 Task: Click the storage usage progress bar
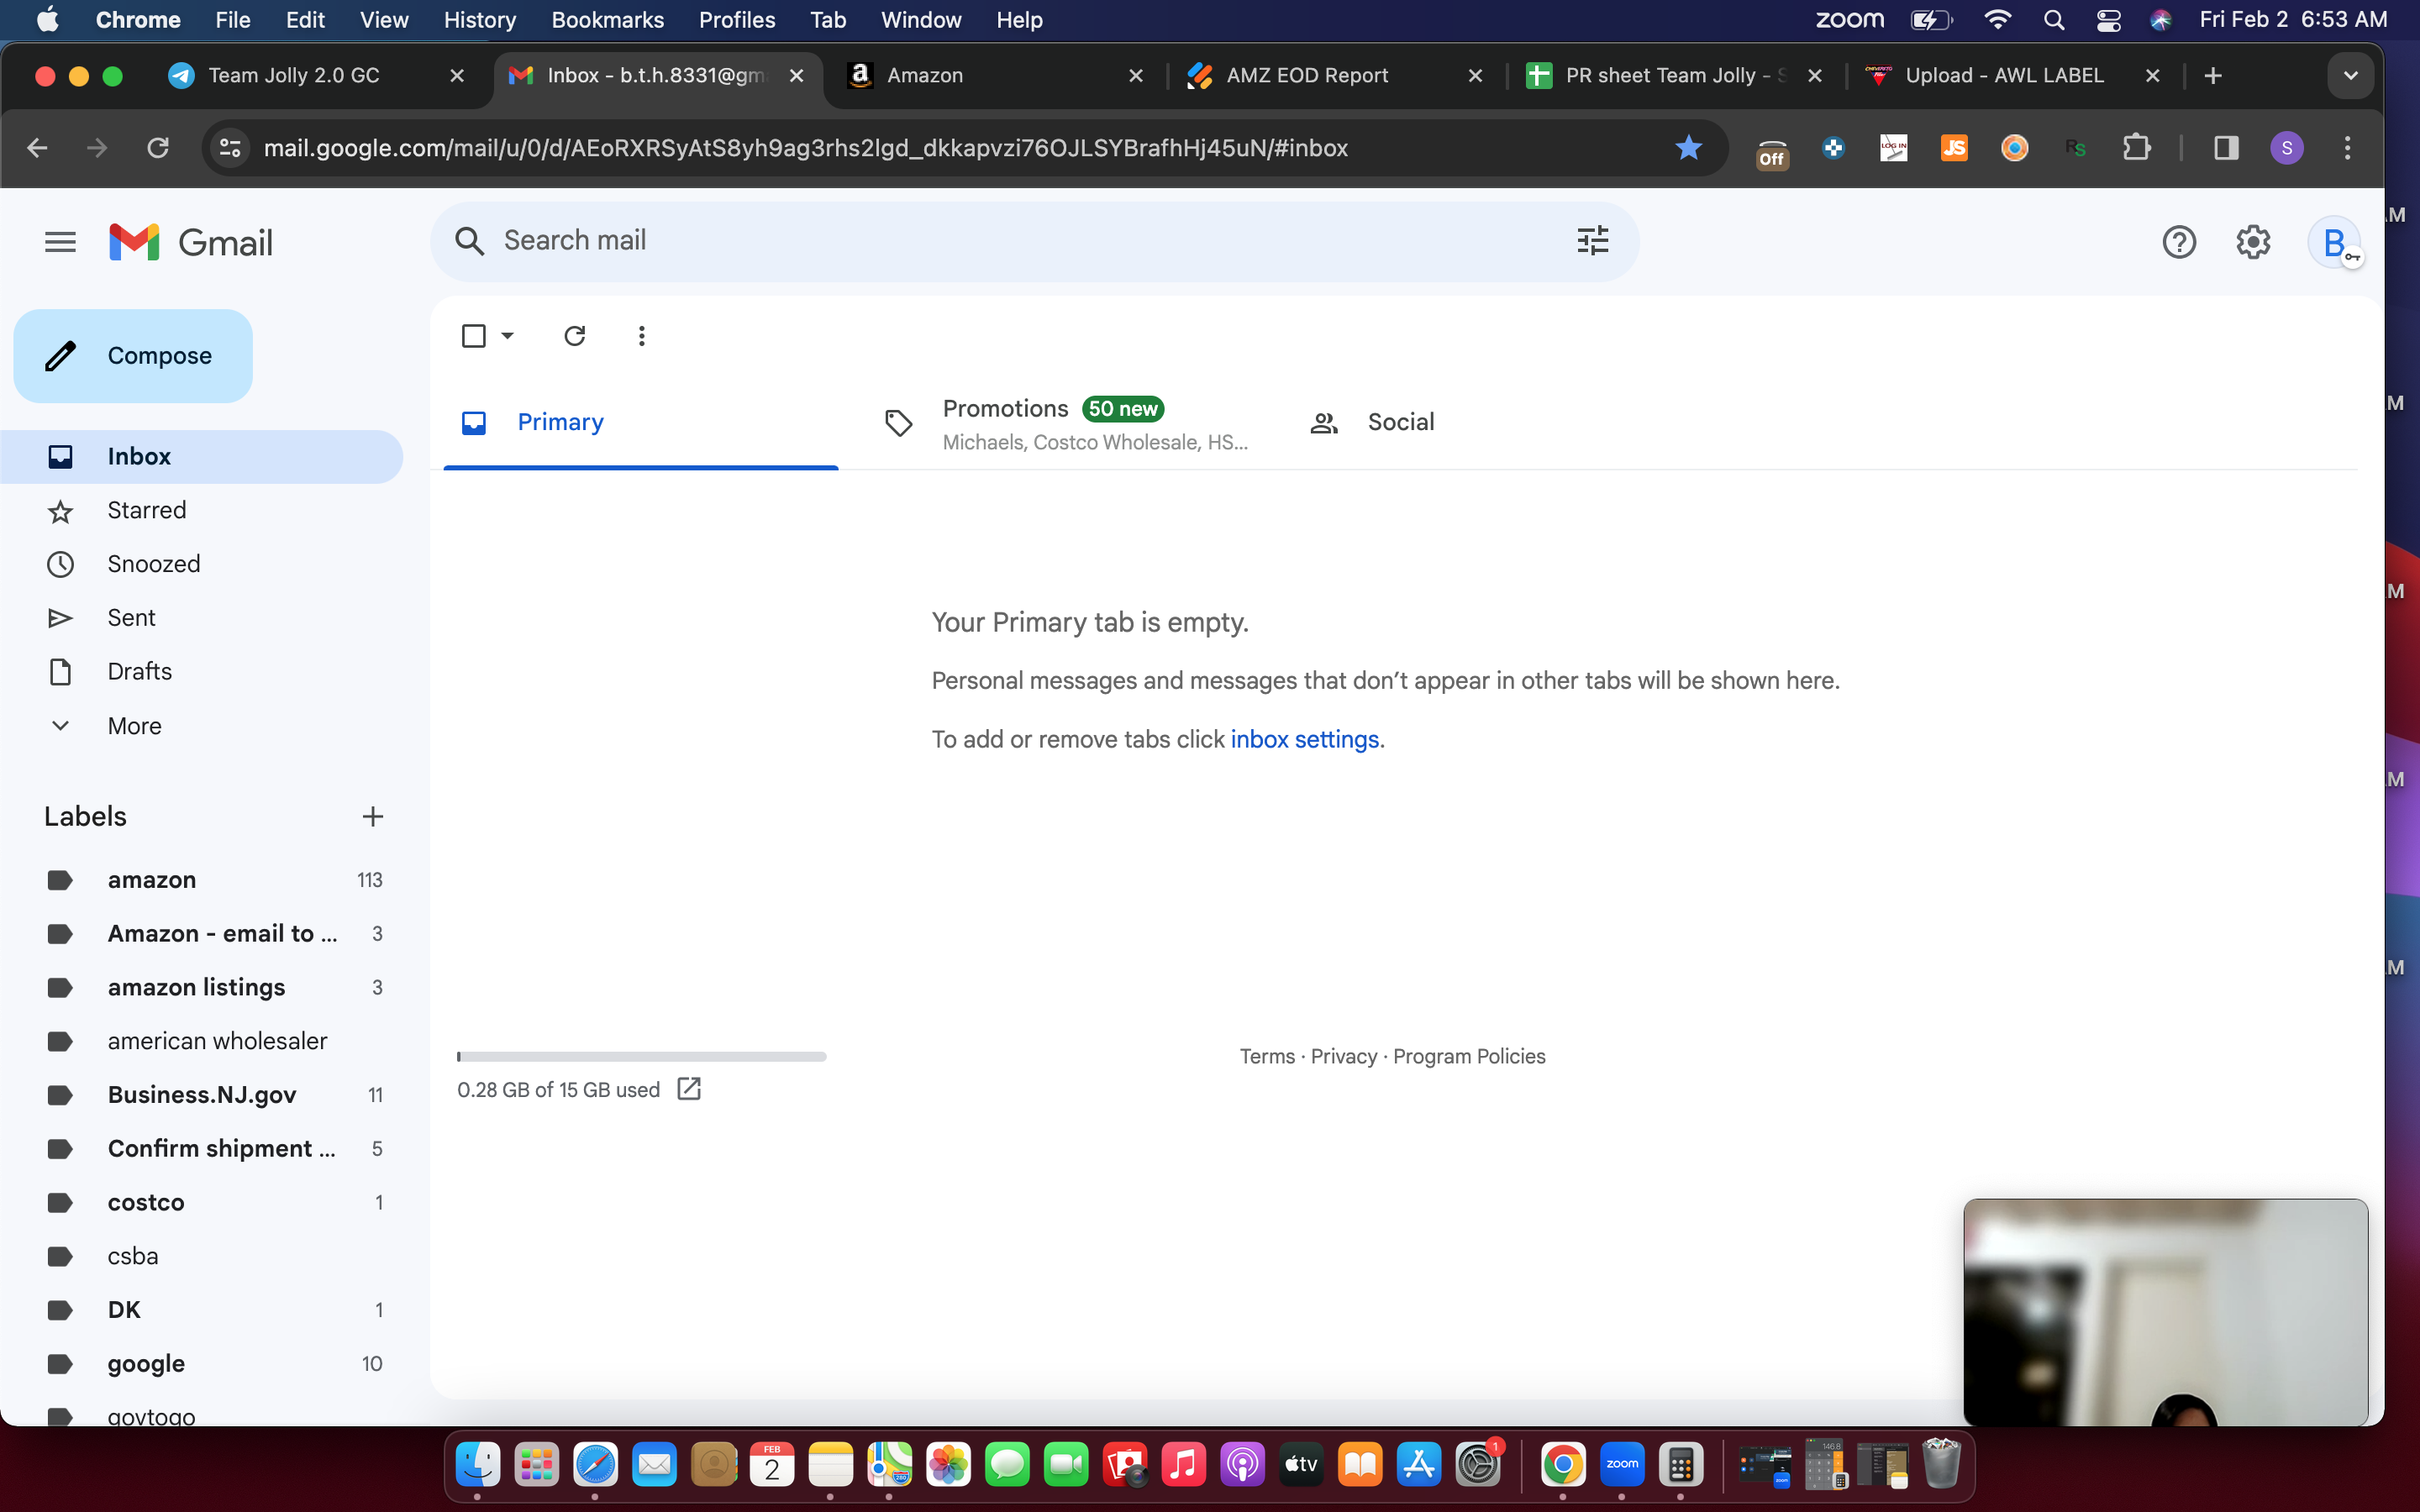(x=642, y=1056)
